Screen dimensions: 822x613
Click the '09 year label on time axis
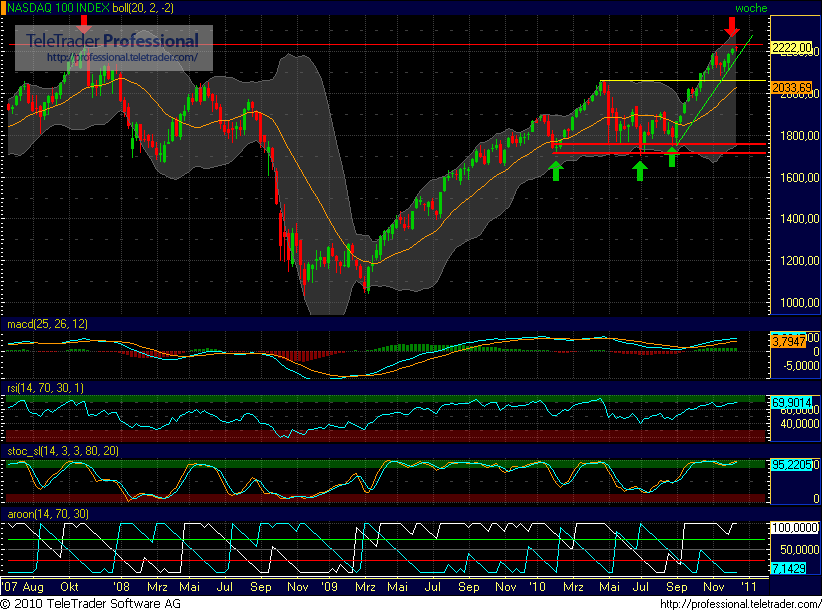[329, 587]
